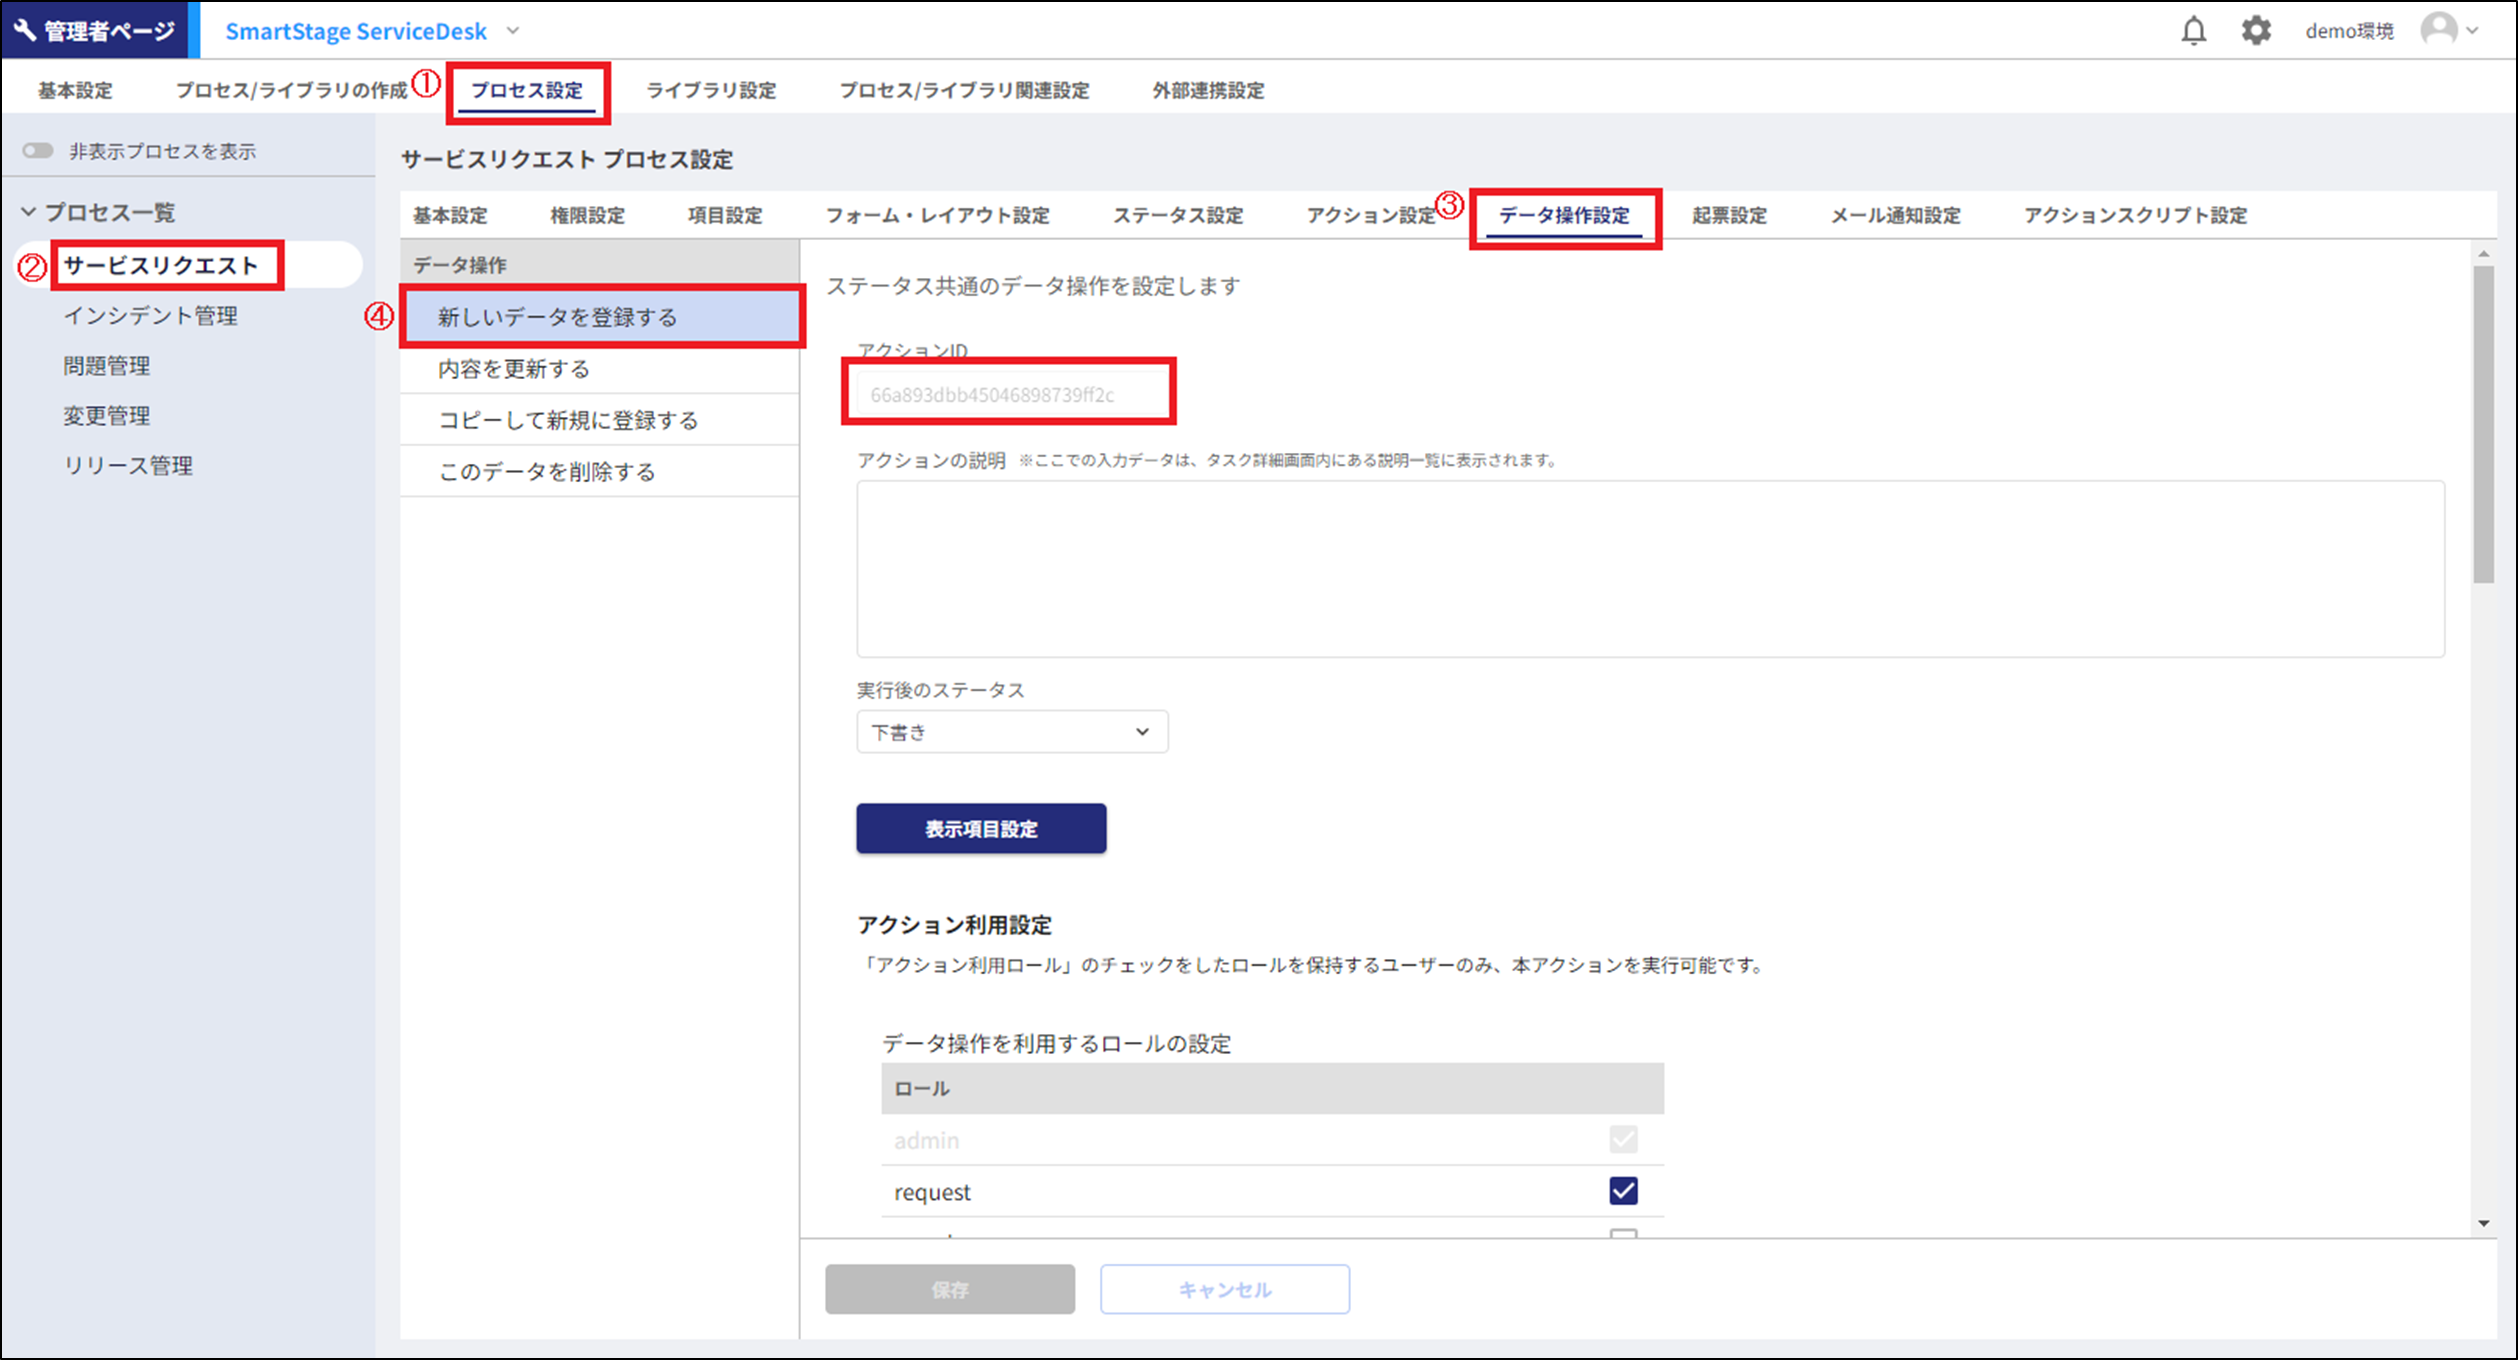Click the notification bell icon
Viewport: 2518px width, 1360px height.
pos(2192,29)
